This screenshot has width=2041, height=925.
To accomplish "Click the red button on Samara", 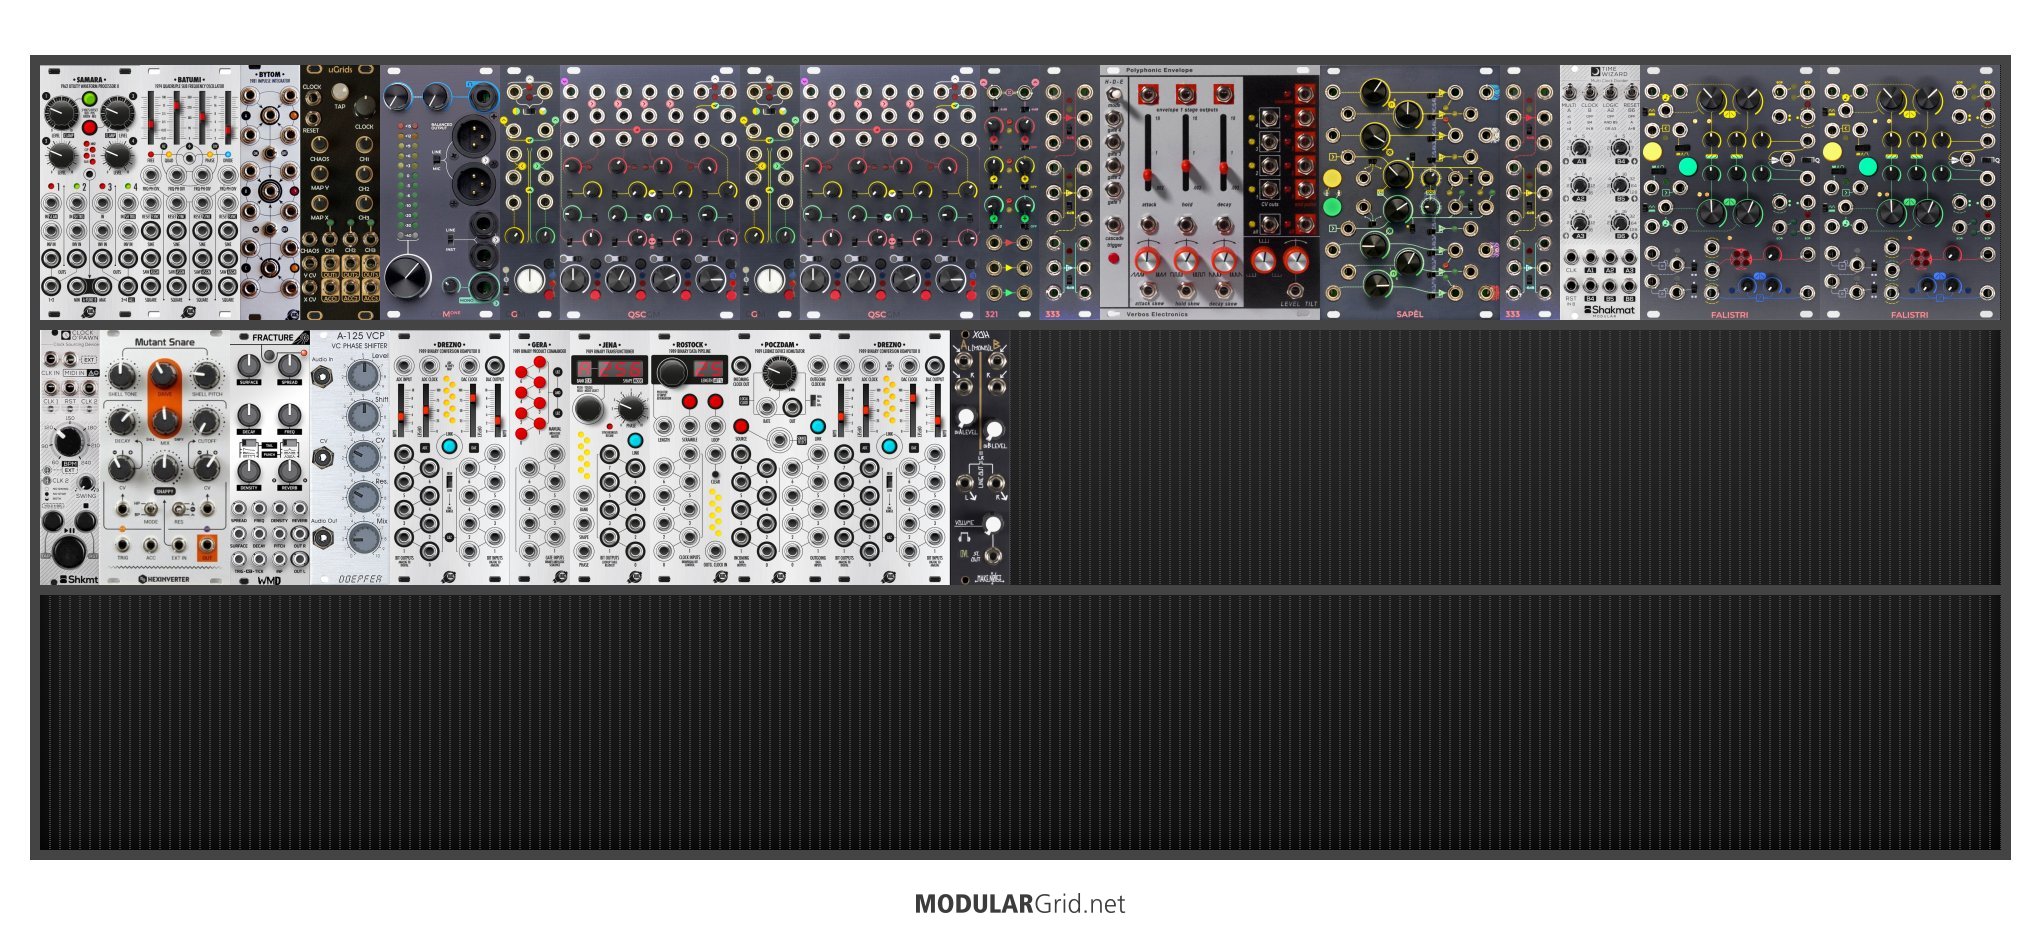I will pyautogui.click(x=89, y=128).
